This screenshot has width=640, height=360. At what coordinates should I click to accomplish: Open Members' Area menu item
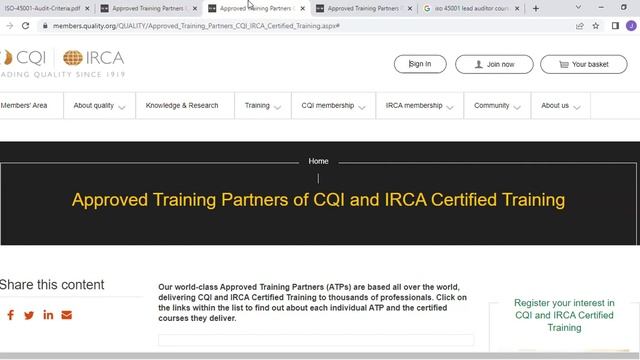tap(24, 105)
